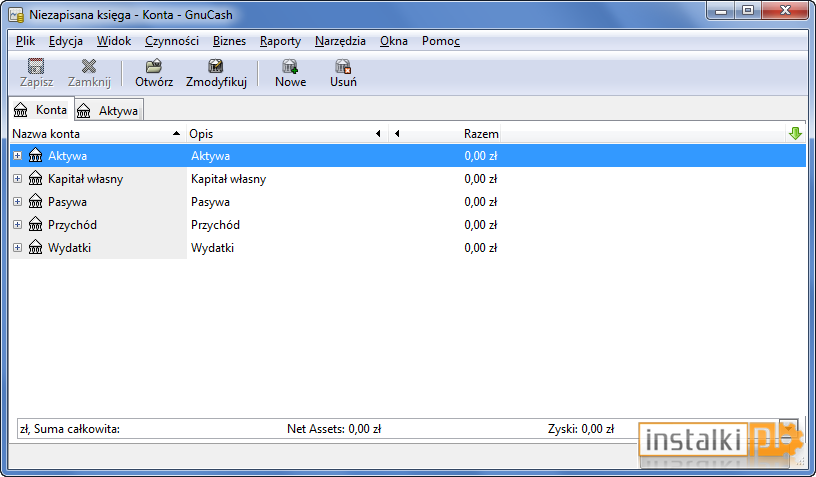The height and width of the screenshot is (477, 816).
Task: Expand the Pasywa account tree
Action: pyautogui.click(x=17, y=201)
